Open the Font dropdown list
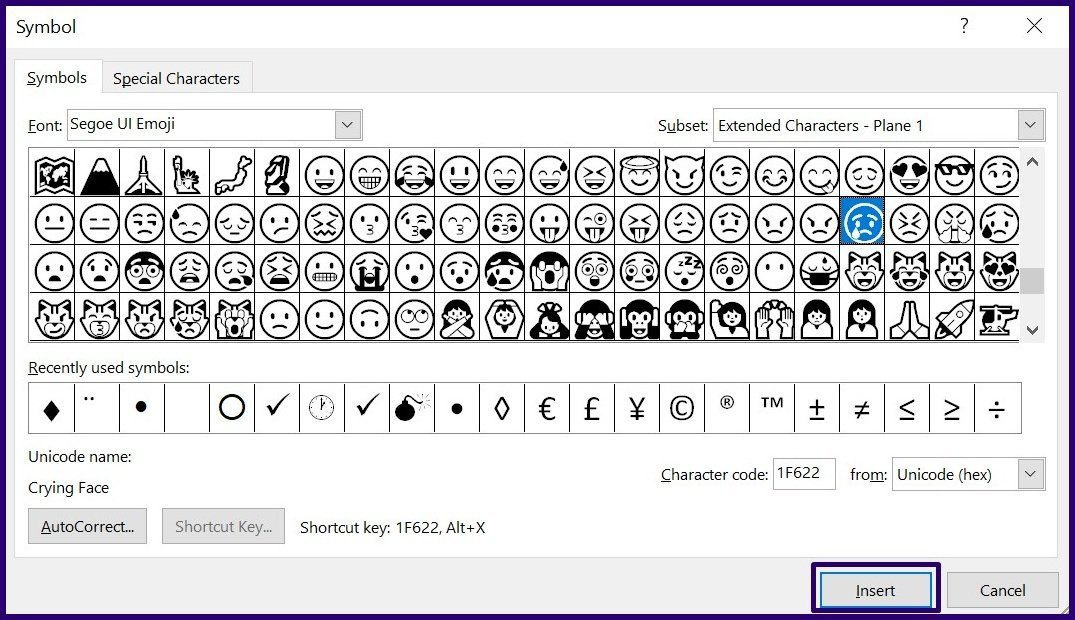The height and width of the screenshot is (620, 1075). (348, 125)
